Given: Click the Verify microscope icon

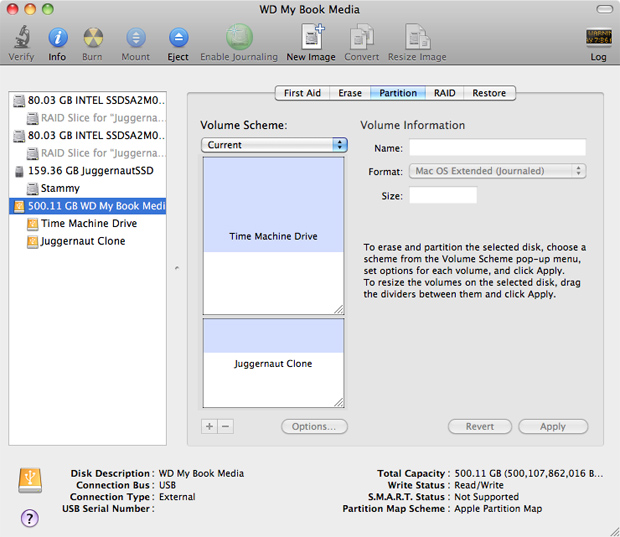Looking at the screenshot, I should pos(22,37).
